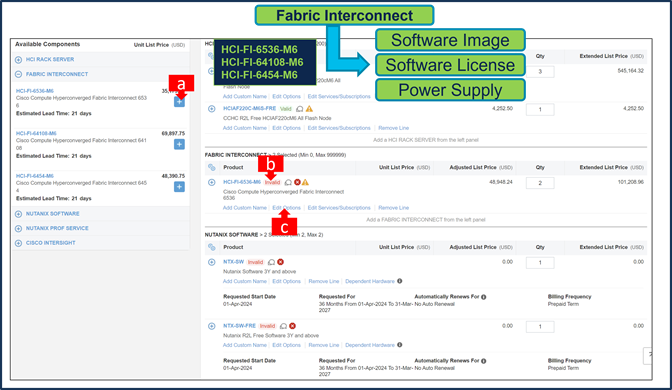This screenshot has width=672, height=390.
Task: Expand NUTANIX PROF SERVICE category
Action: (x=18, y=228)
